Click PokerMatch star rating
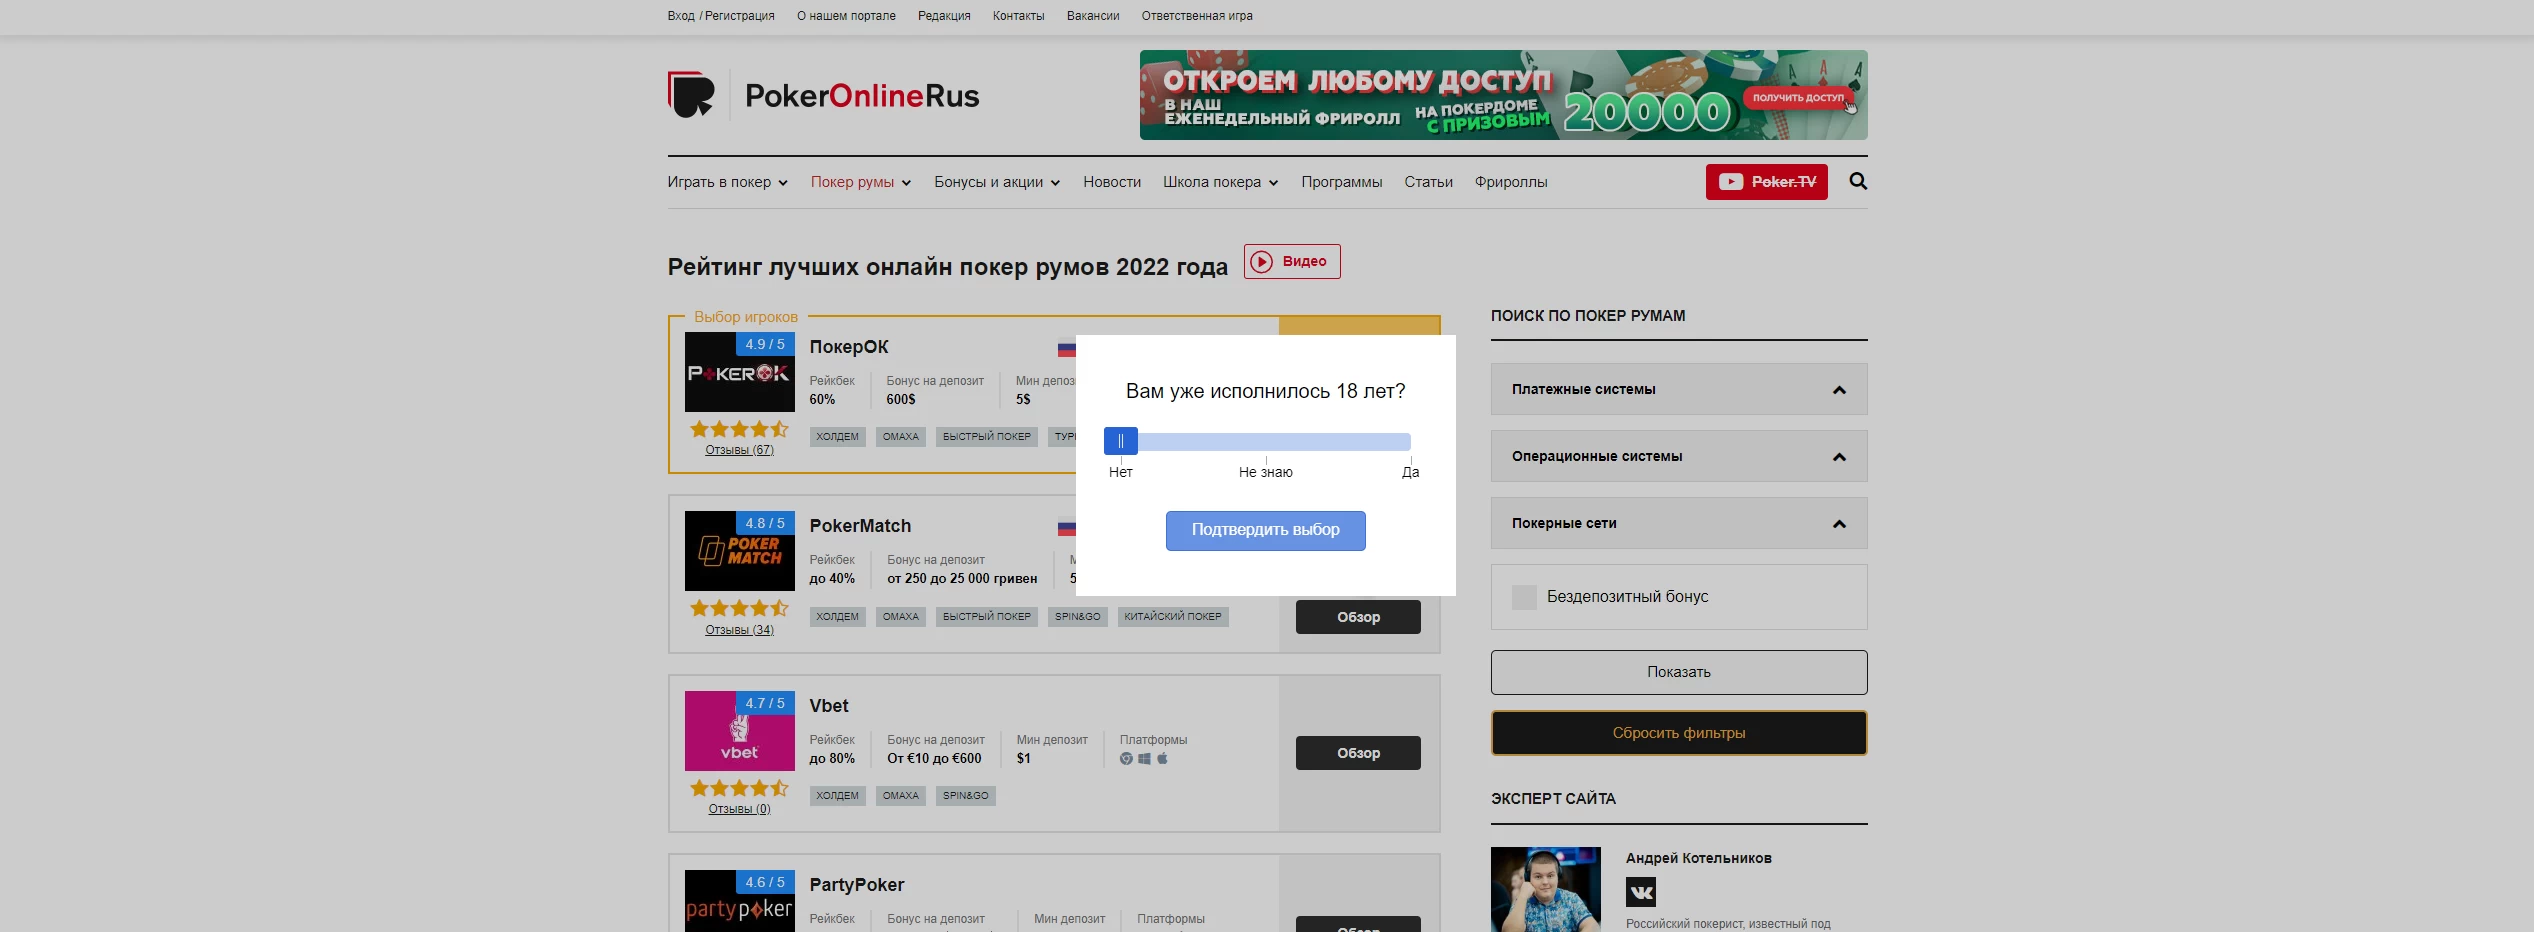 click(x=739, y=608)
